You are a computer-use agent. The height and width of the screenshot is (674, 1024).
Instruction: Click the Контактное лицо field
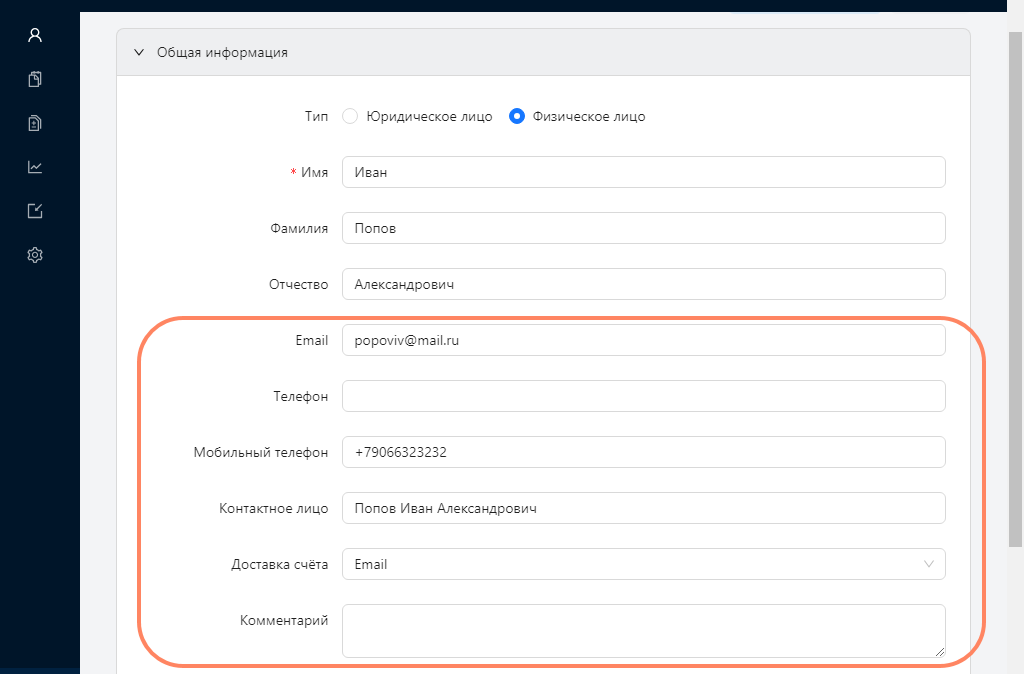[644, 508]
